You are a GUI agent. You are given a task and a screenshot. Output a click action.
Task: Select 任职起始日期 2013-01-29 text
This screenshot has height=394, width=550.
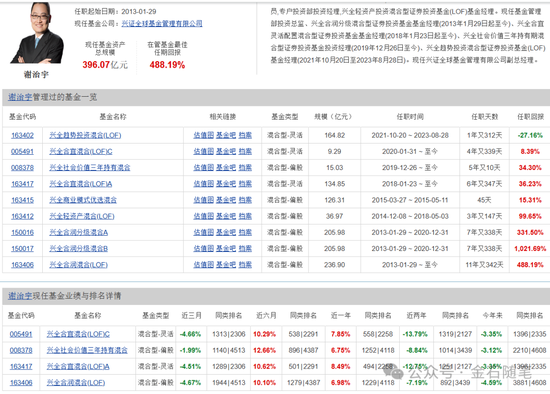pyautogui.click(x=115, y=12)
